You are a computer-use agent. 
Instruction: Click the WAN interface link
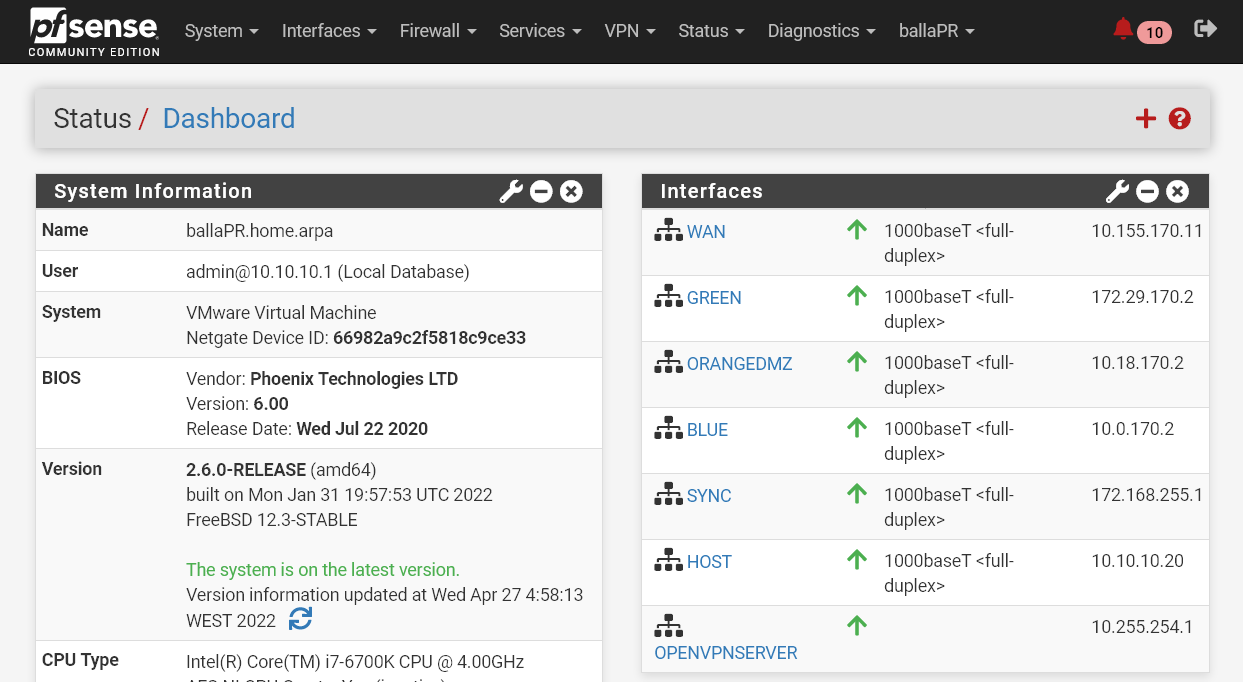(706, 232)
